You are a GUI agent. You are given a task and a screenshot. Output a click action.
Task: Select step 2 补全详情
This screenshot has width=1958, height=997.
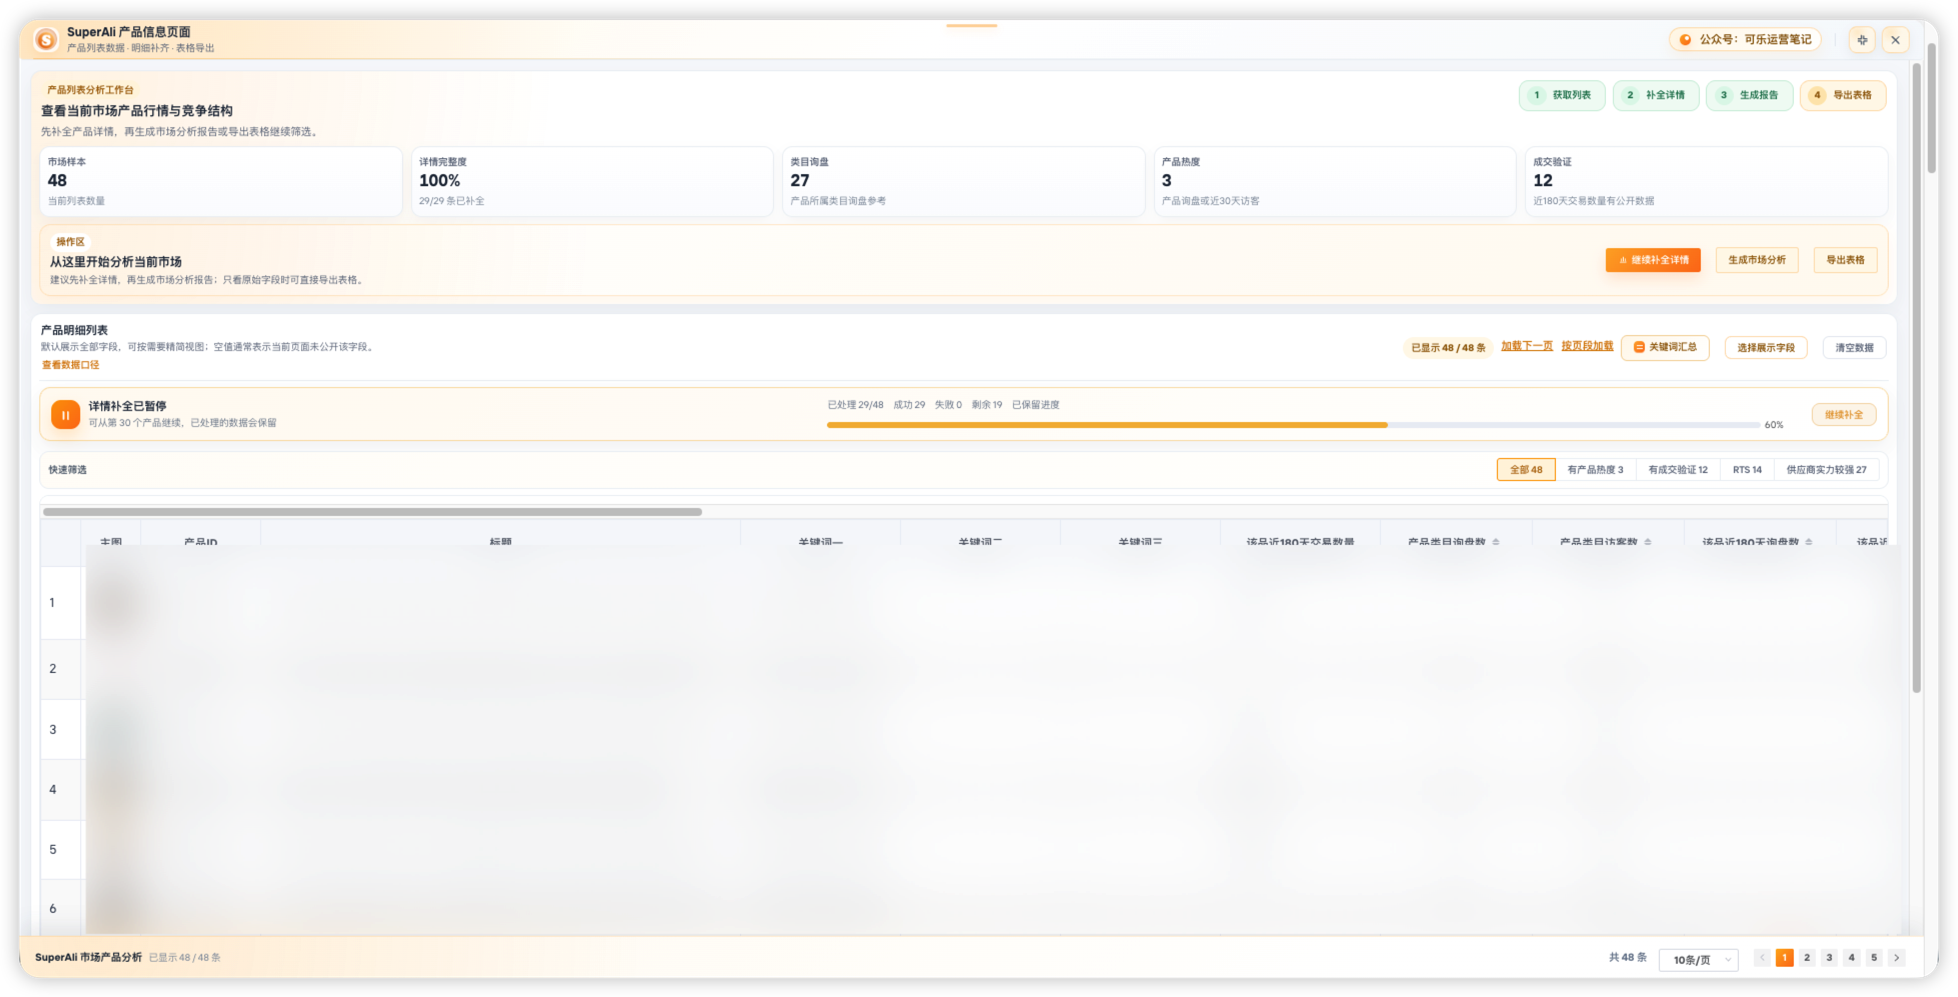1656,95
